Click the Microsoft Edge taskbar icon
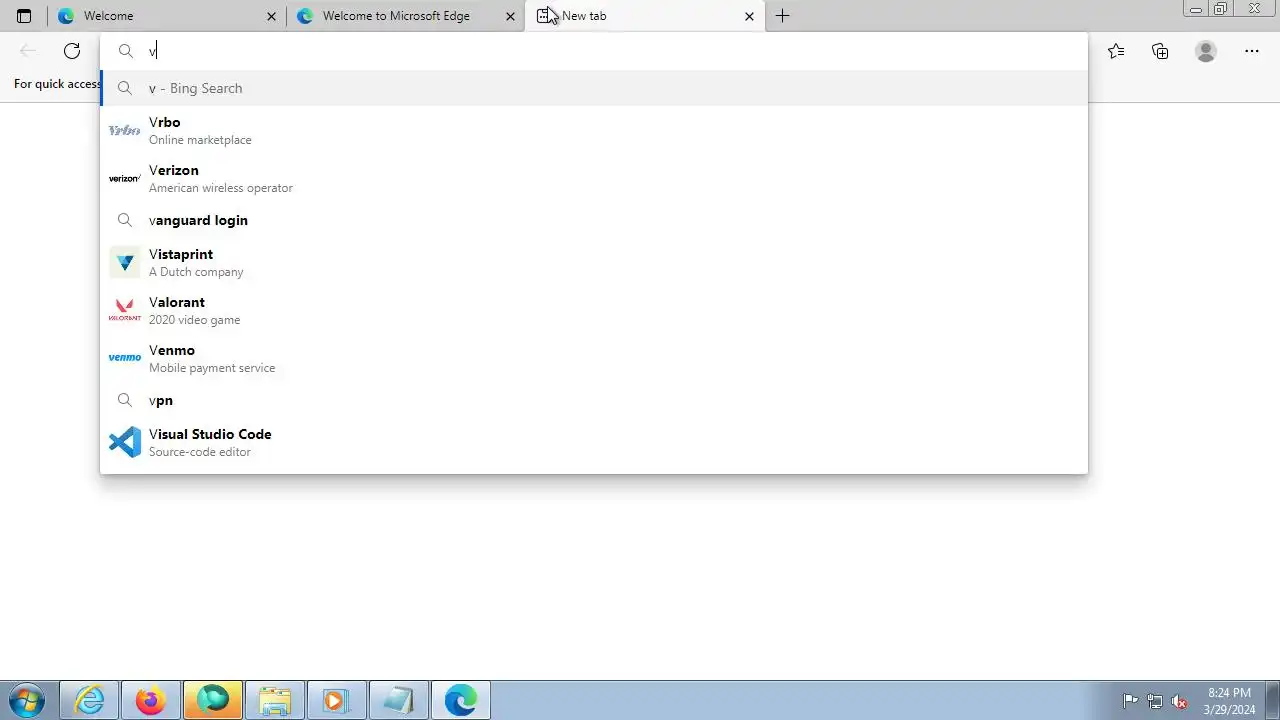 [x=460, y=701]
